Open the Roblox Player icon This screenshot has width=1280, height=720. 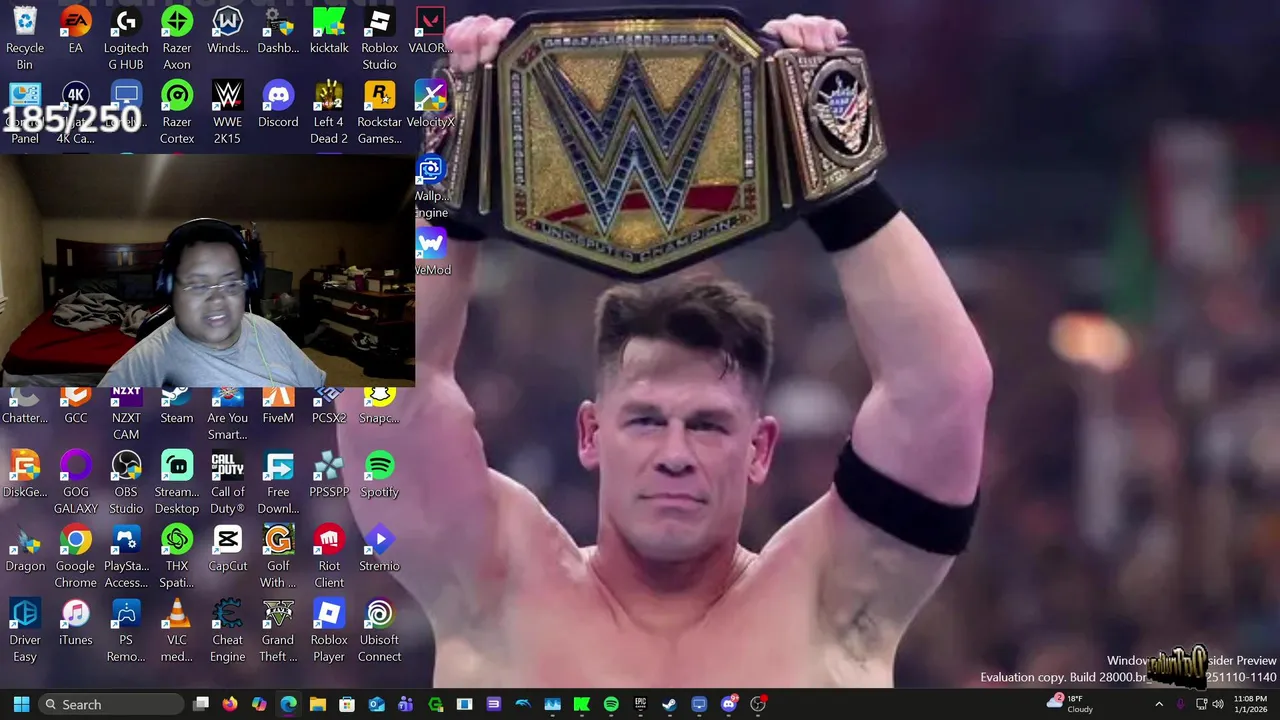(329, 630)
